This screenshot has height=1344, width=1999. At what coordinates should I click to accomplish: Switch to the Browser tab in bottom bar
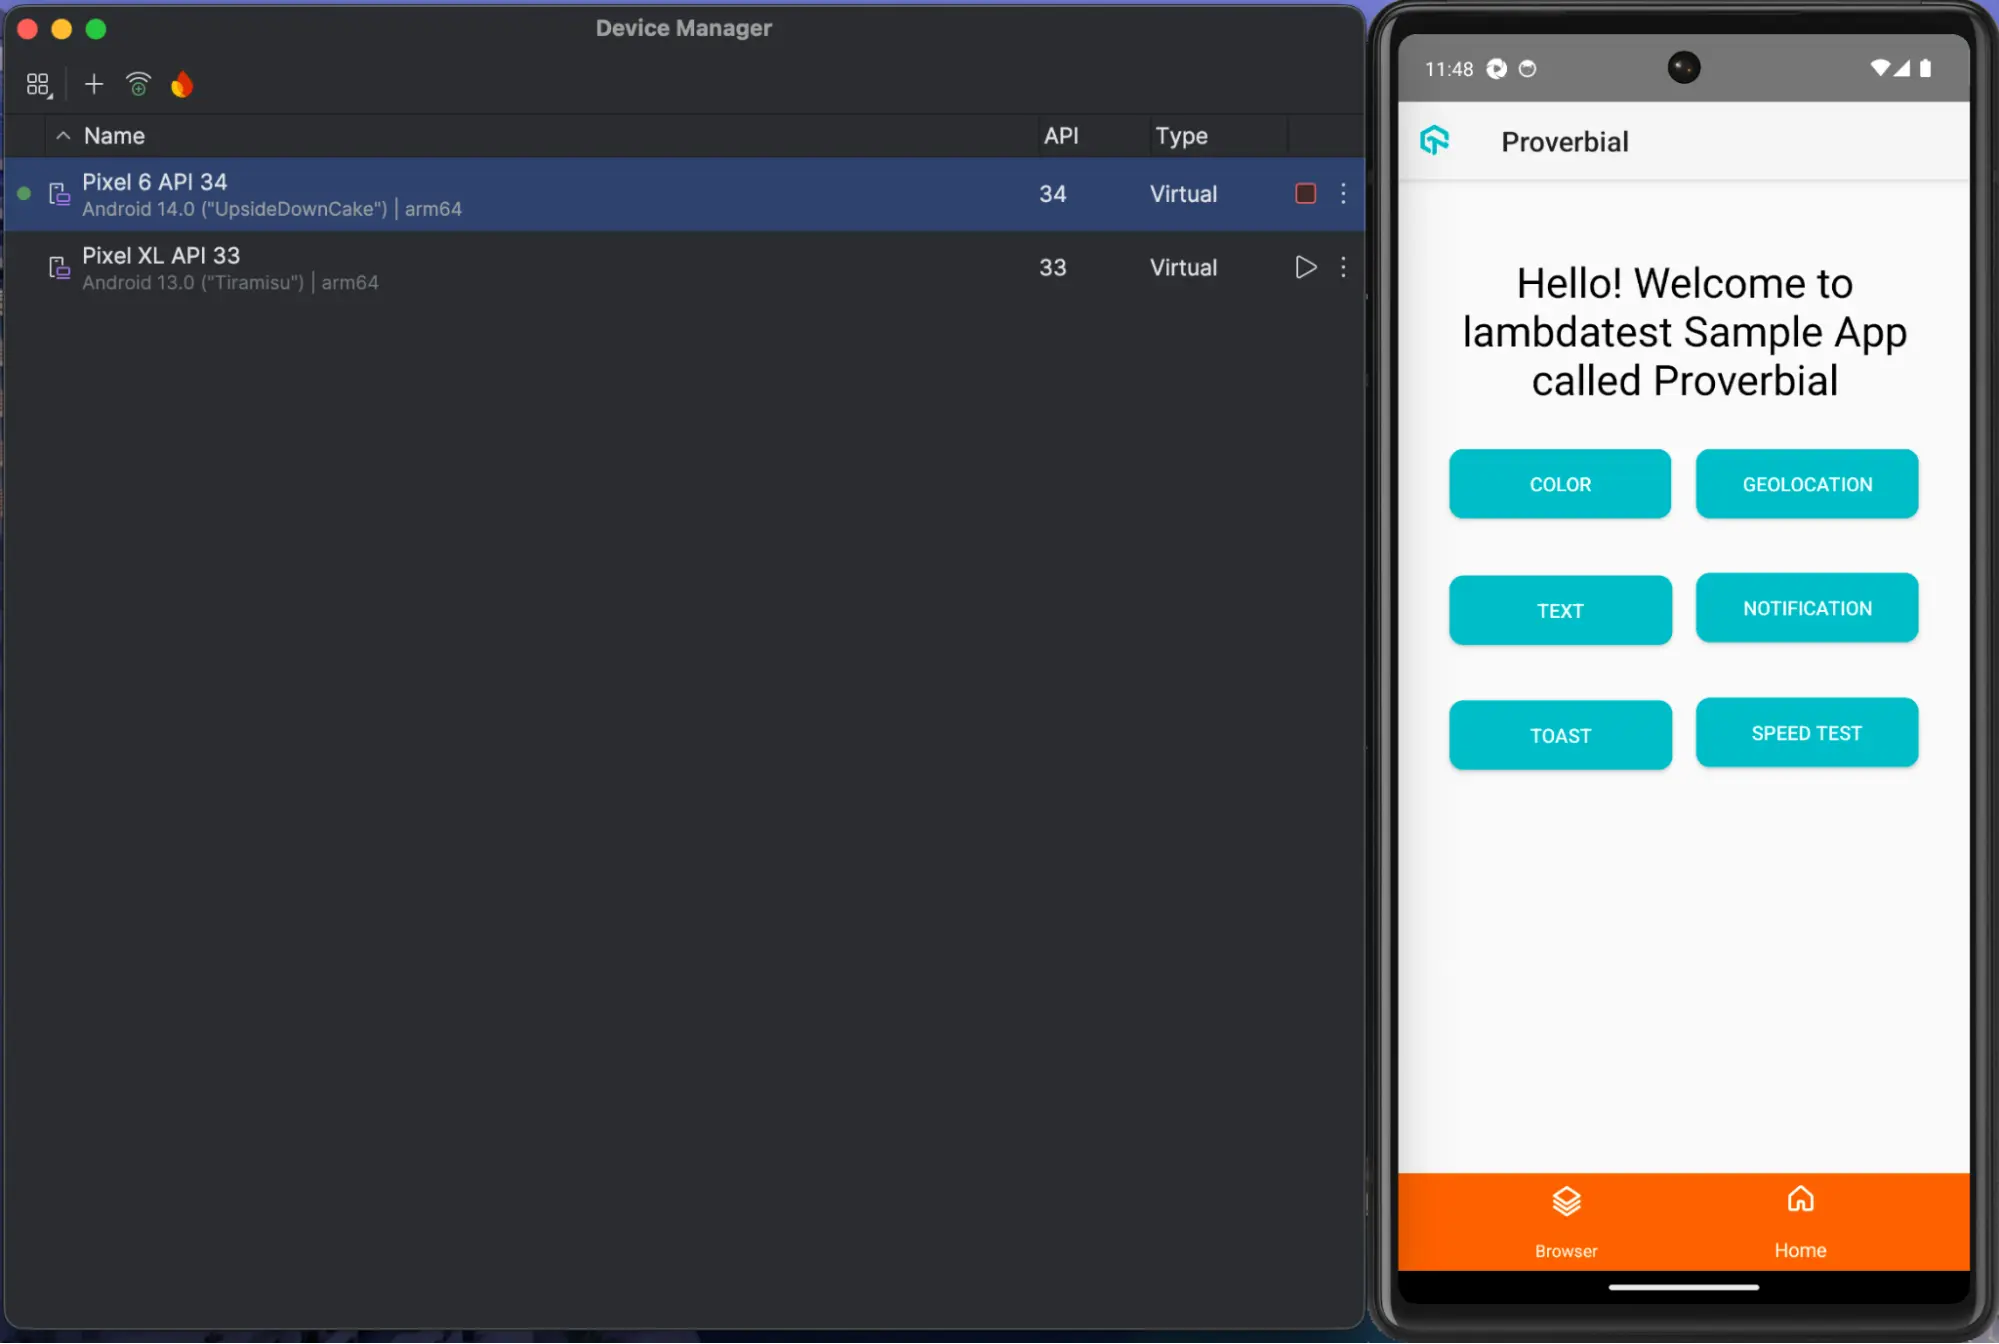(1566, 1221)
